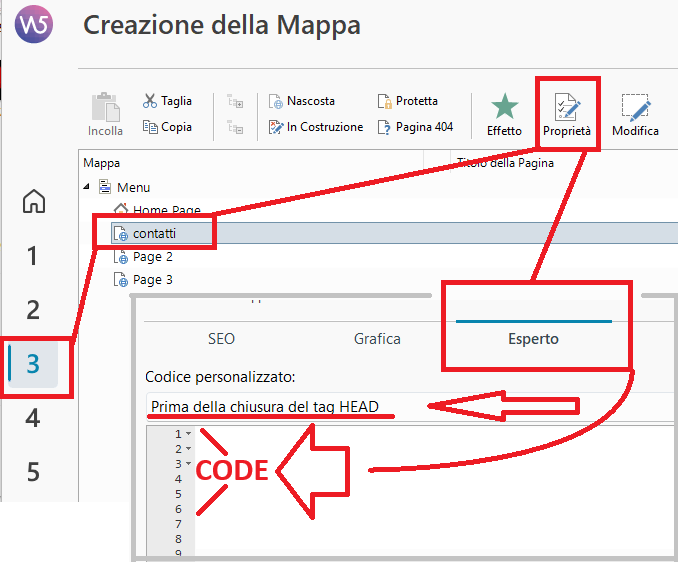Go to step 4 in sidebar
678x562 pixels.
[33, 418]
